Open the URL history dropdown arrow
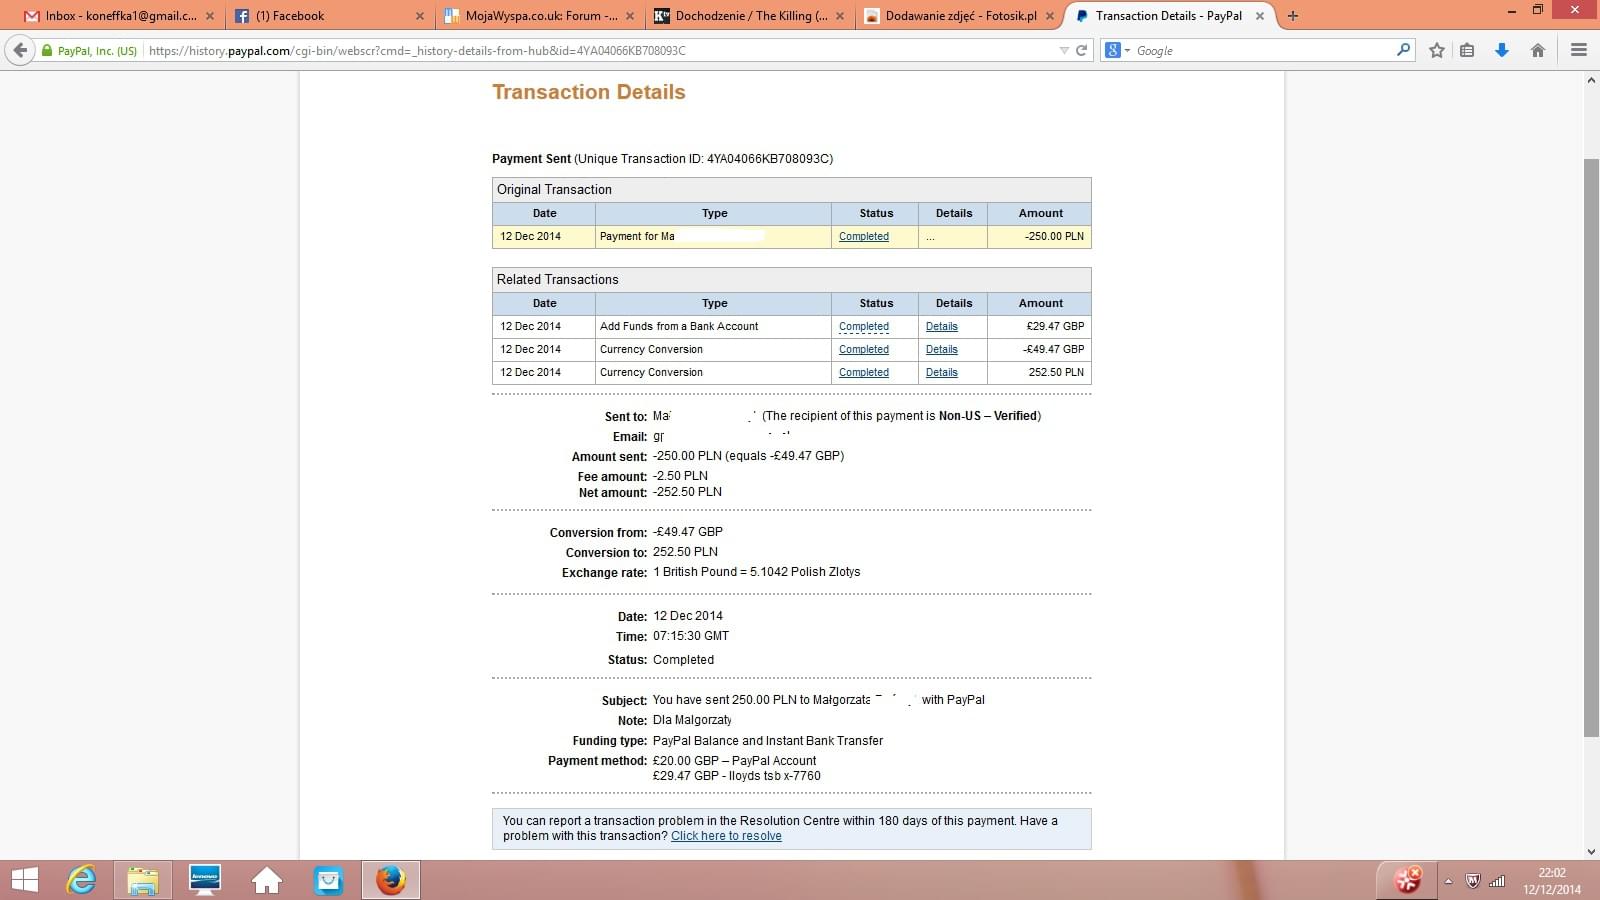 coord(1063,50)
